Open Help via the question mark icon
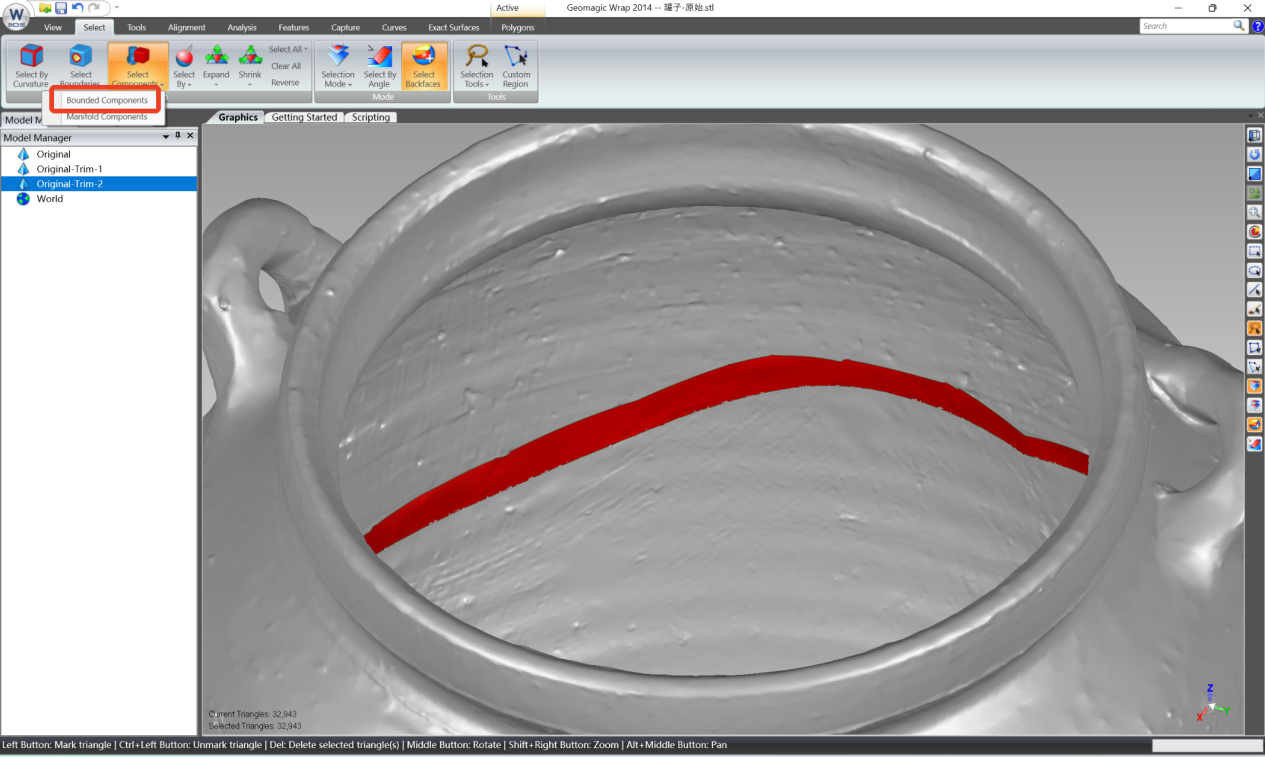Screen dimensions: 1265x757 click(x=1258, y=26)
